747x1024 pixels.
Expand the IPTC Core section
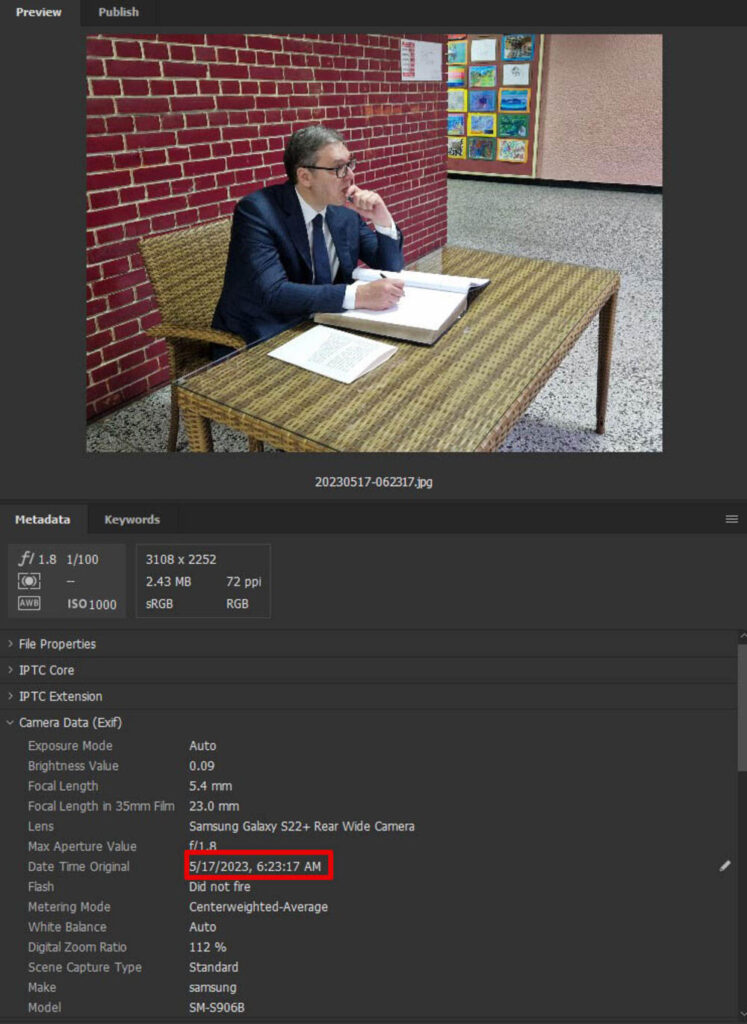(46, 670)
